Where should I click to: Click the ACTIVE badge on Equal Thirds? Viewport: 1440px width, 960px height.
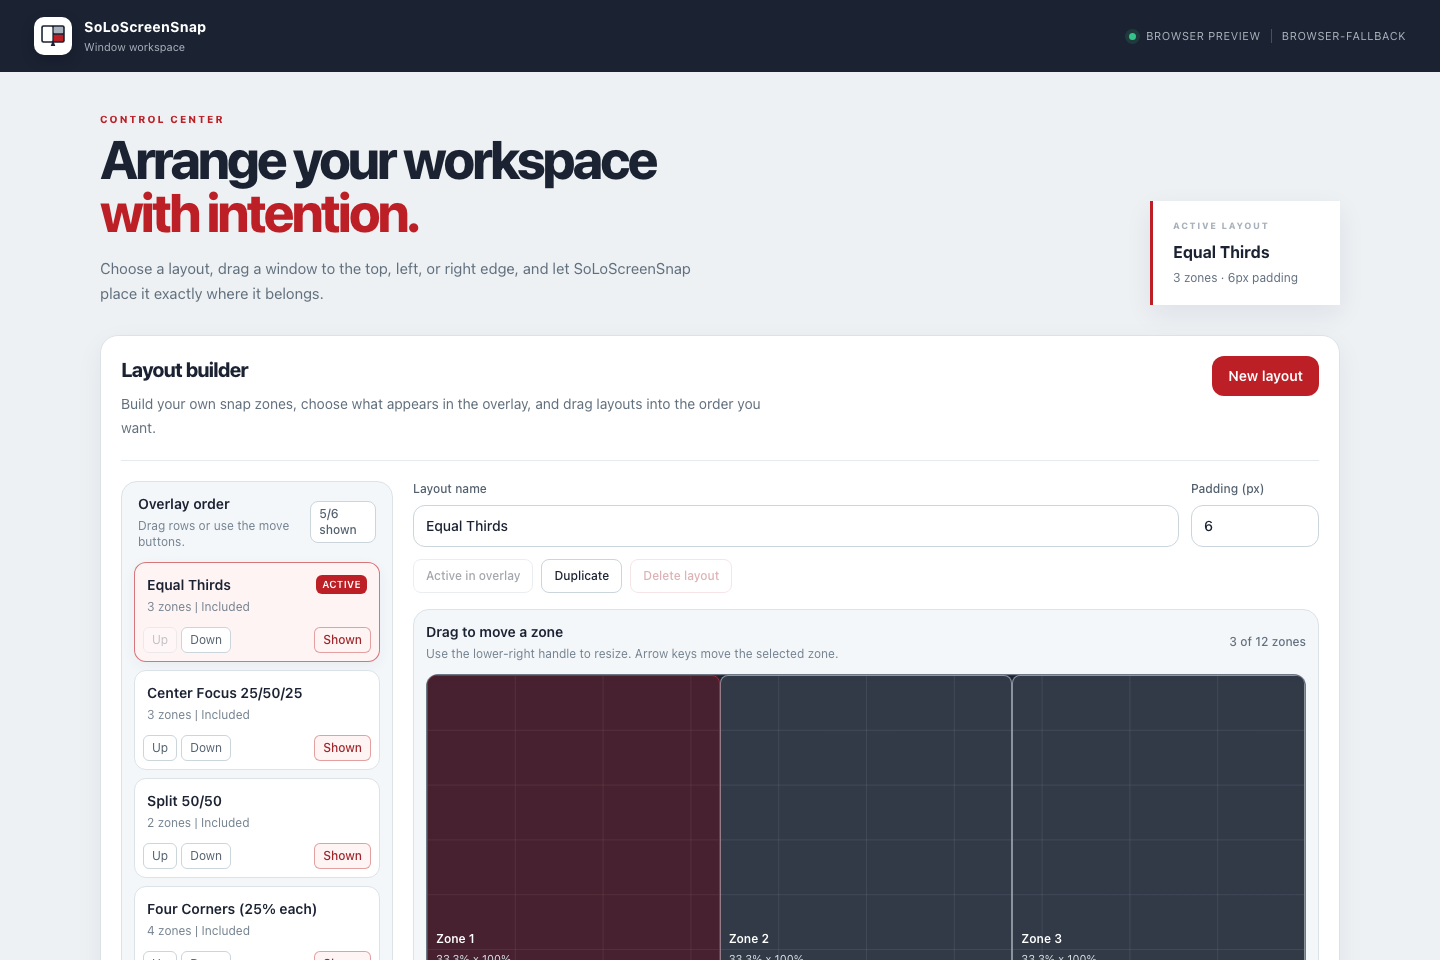pyautogui.click(x=341, y=585)
